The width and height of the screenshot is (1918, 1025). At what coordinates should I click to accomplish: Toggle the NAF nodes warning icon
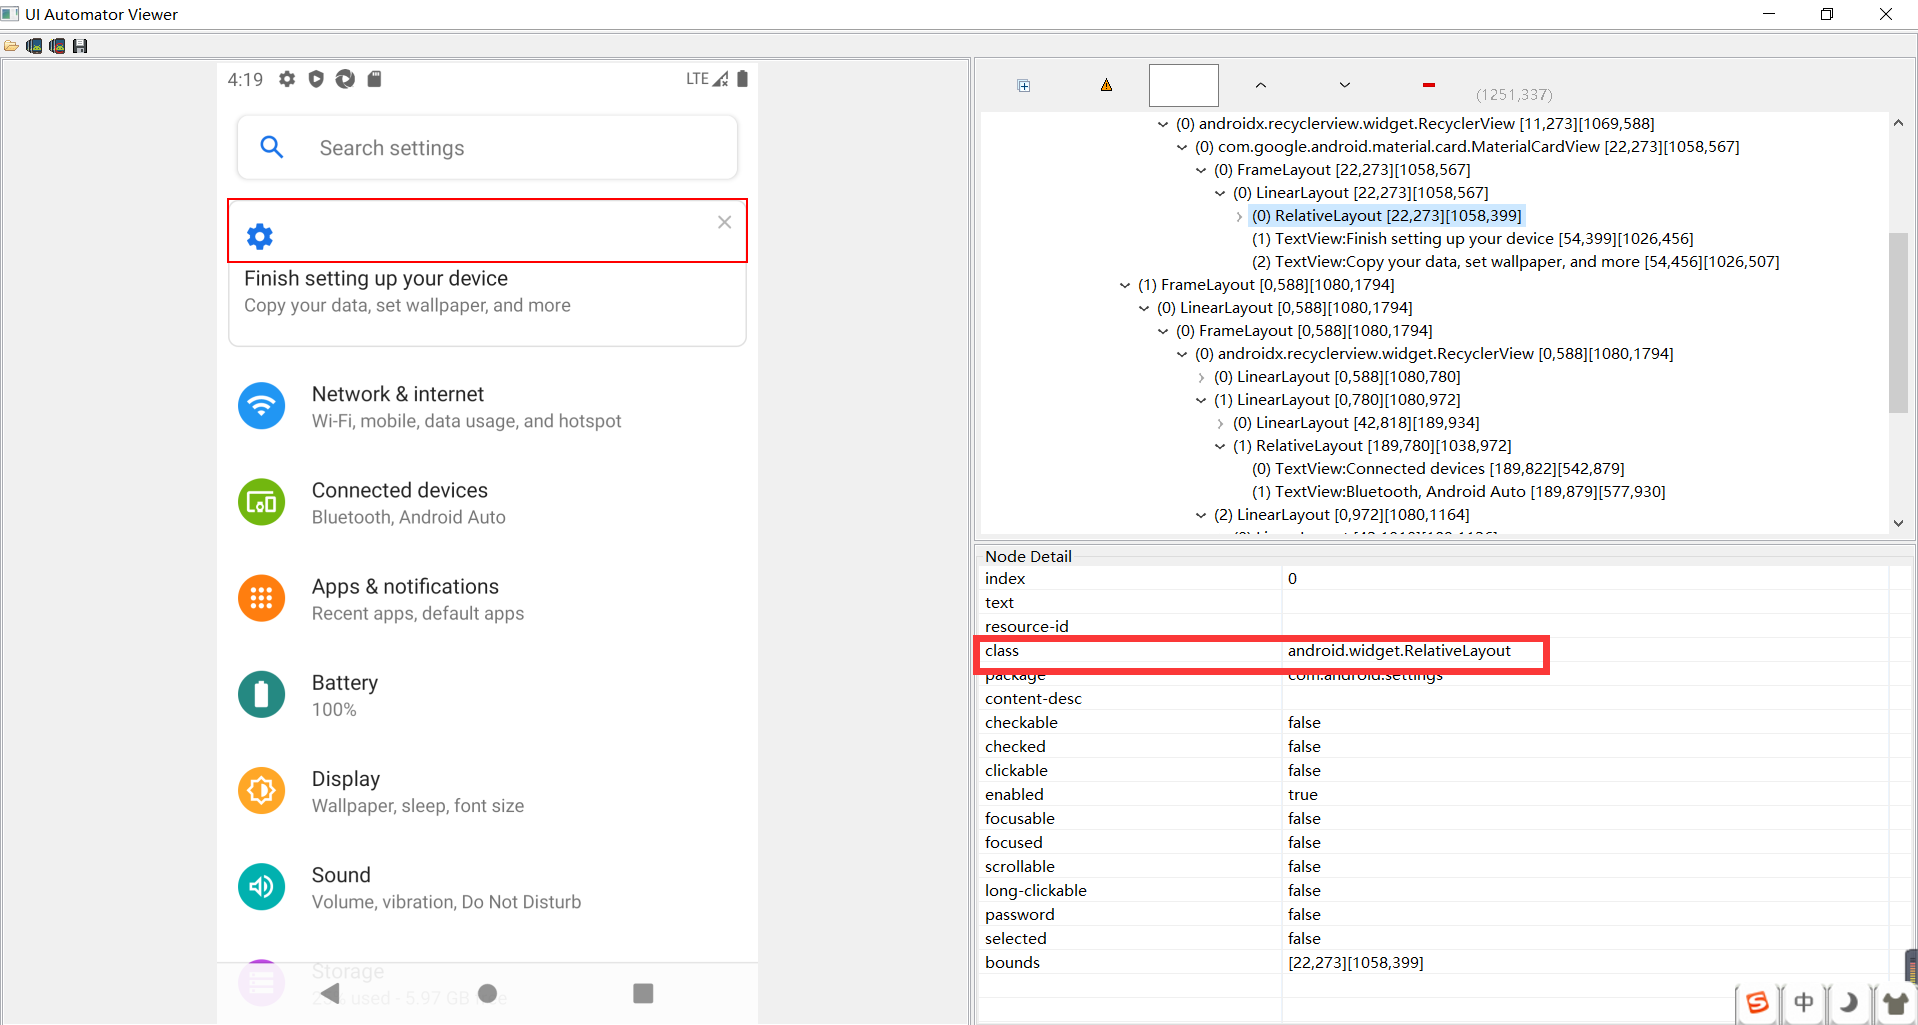[1106, 85]
